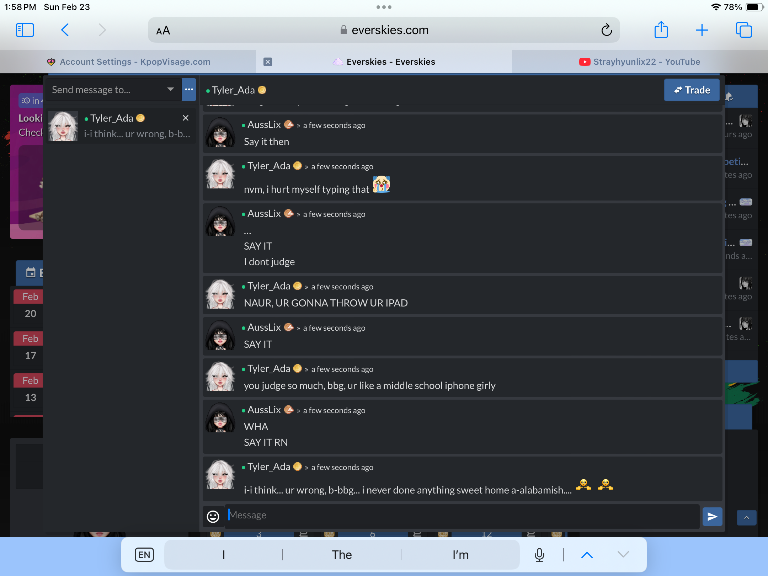Show the Safari tab overview

(744, 30)
